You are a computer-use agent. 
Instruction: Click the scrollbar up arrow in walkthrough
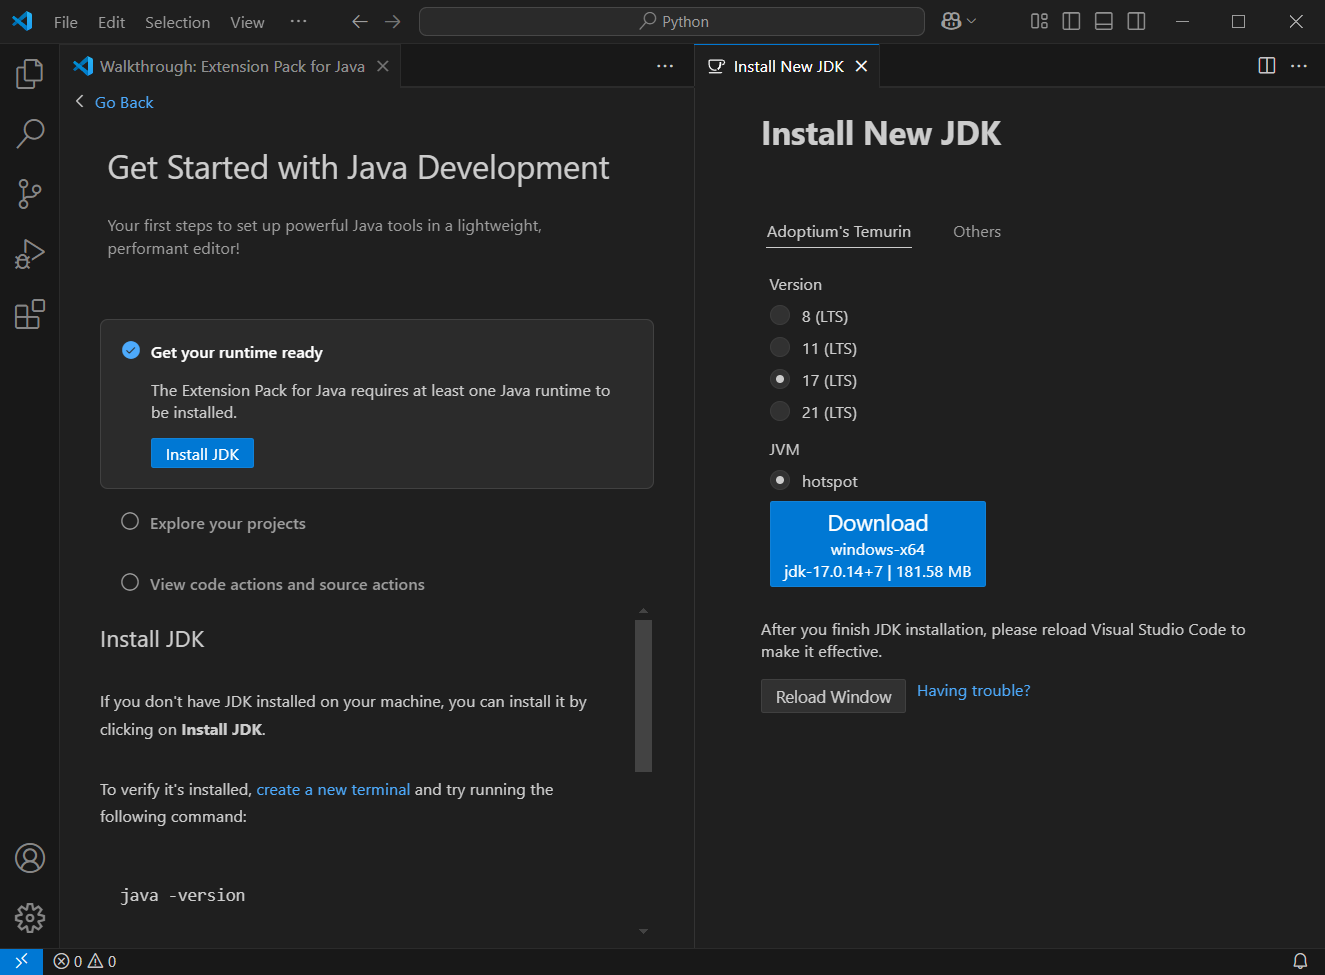[x=643, y=610]
